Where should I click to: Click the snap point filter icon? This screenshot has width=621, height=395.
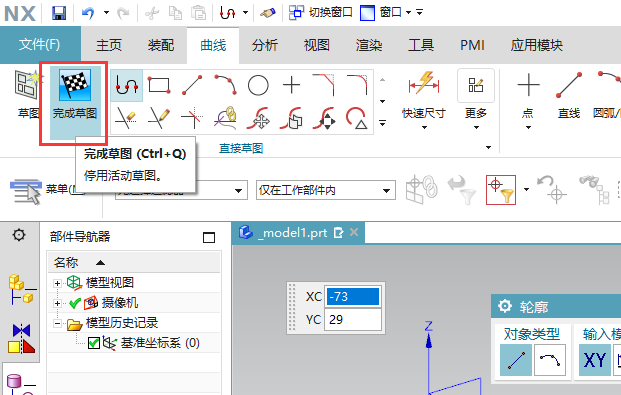[x=501, y=190]
